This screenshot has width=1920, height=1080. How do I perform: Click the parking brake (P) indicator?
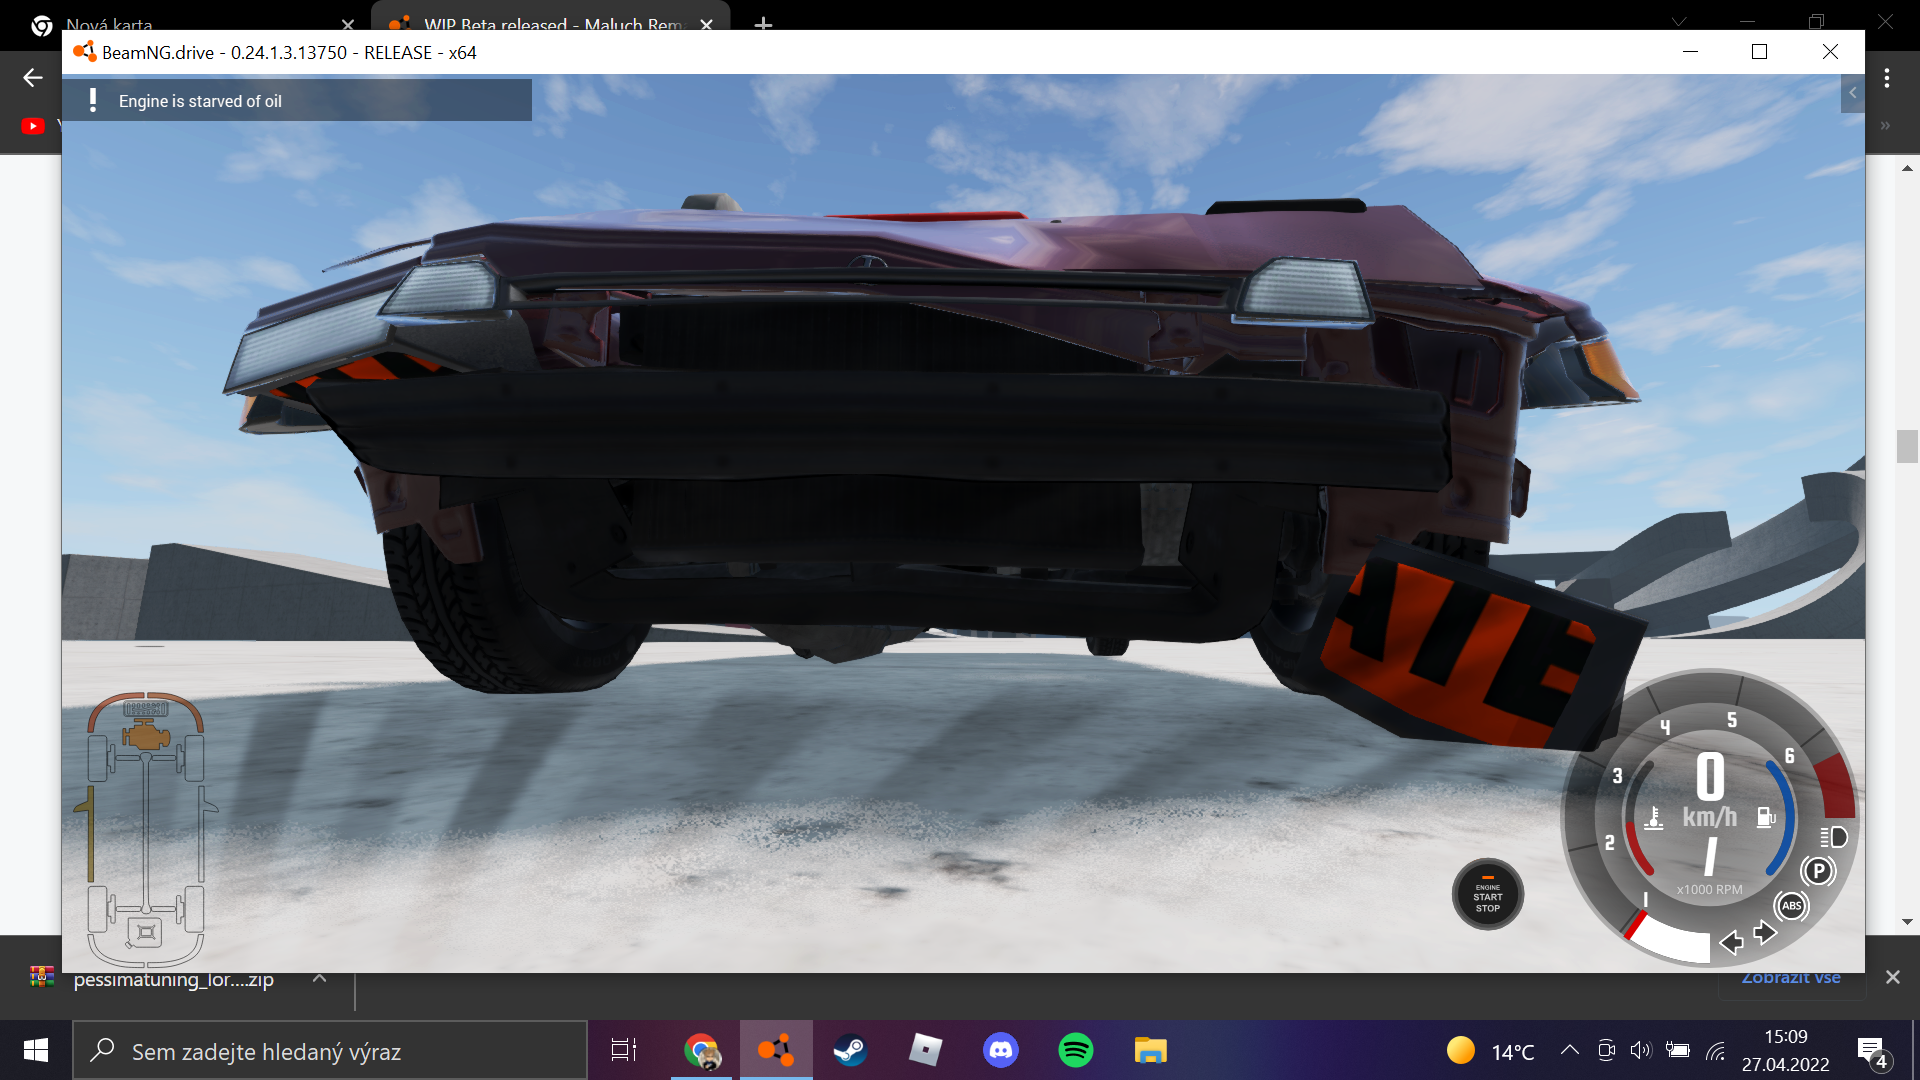point(1819,871)
